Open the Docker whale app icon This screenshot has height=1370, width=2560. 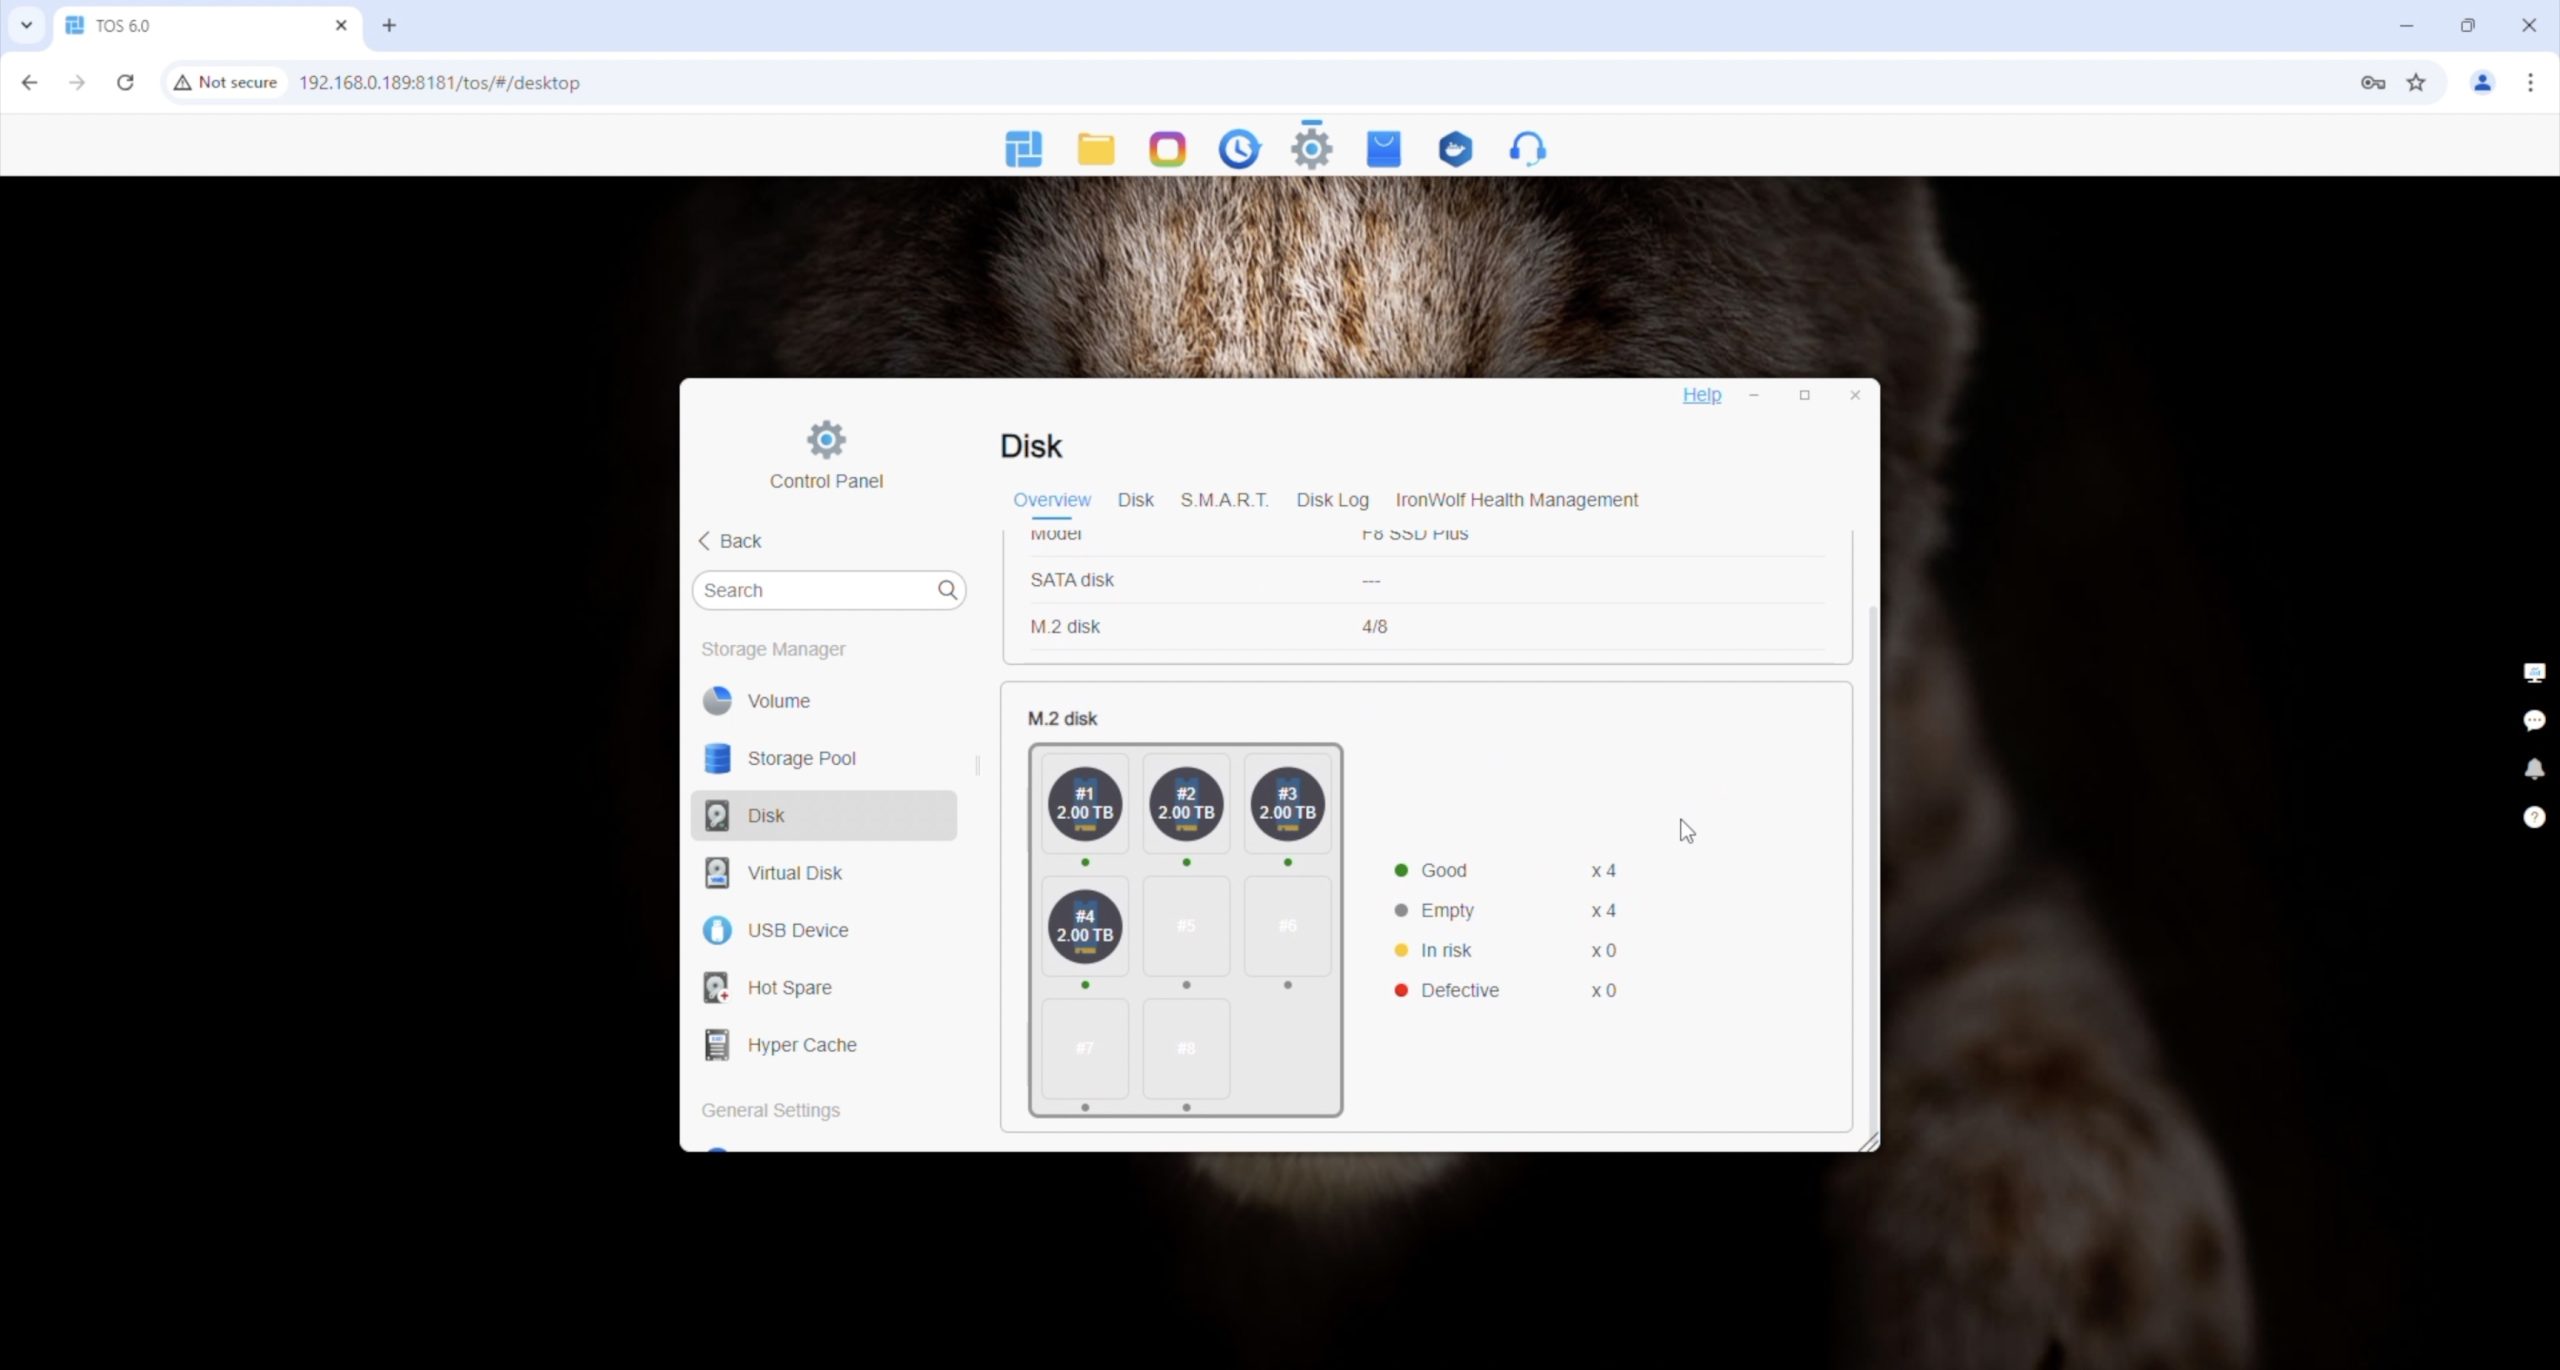click(x=1455, y=149)
